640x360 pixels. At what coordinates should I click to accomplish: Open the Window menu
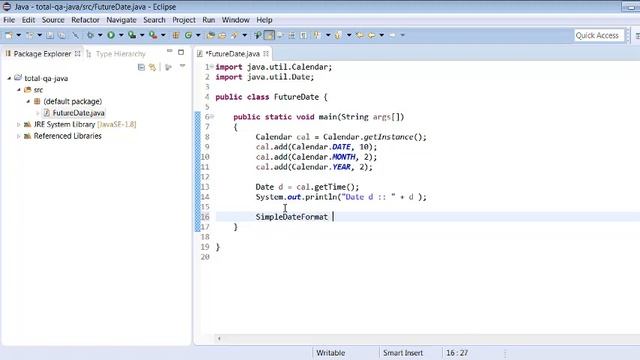[236, 20]
